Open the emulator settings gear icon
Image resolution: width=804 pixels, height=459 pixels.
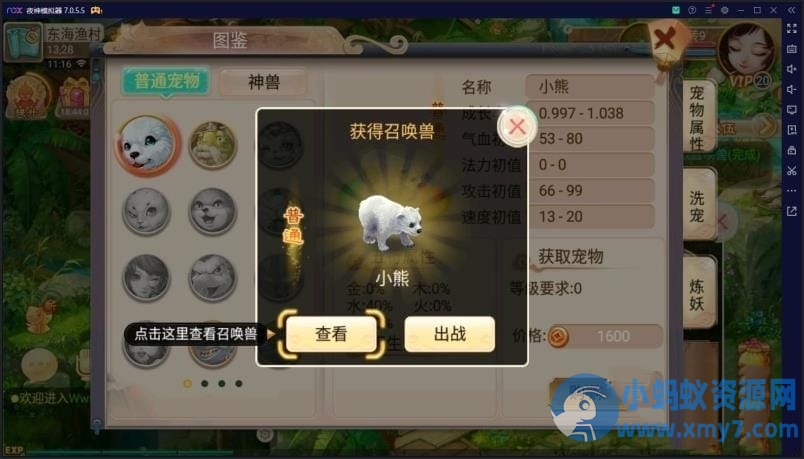(725, 10)
